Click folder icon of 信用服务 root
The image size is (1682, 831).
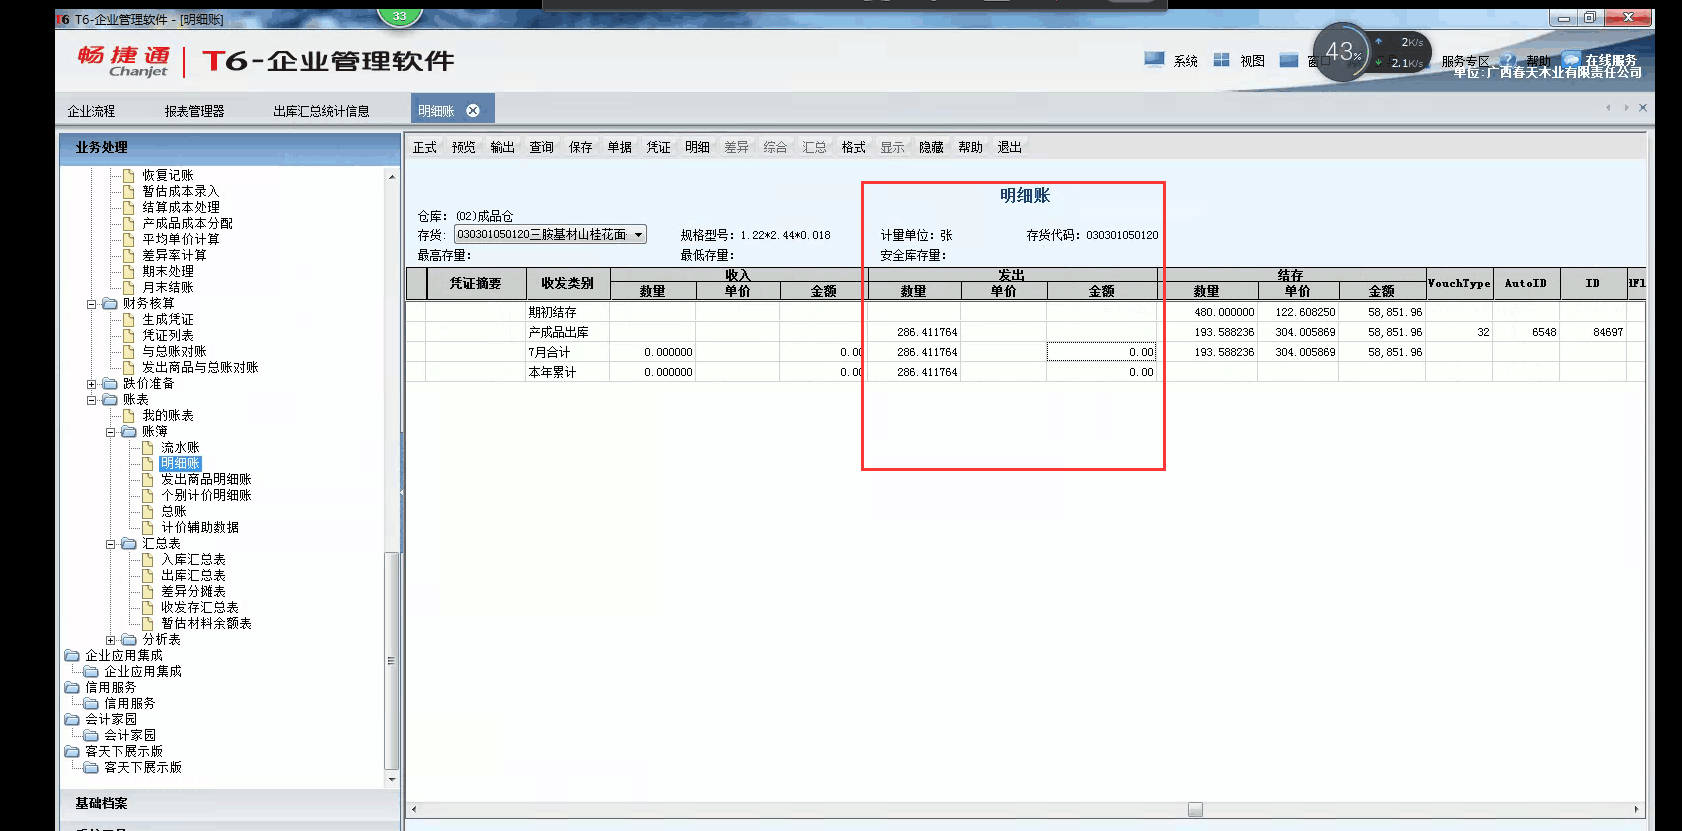[x=72, y=687]
